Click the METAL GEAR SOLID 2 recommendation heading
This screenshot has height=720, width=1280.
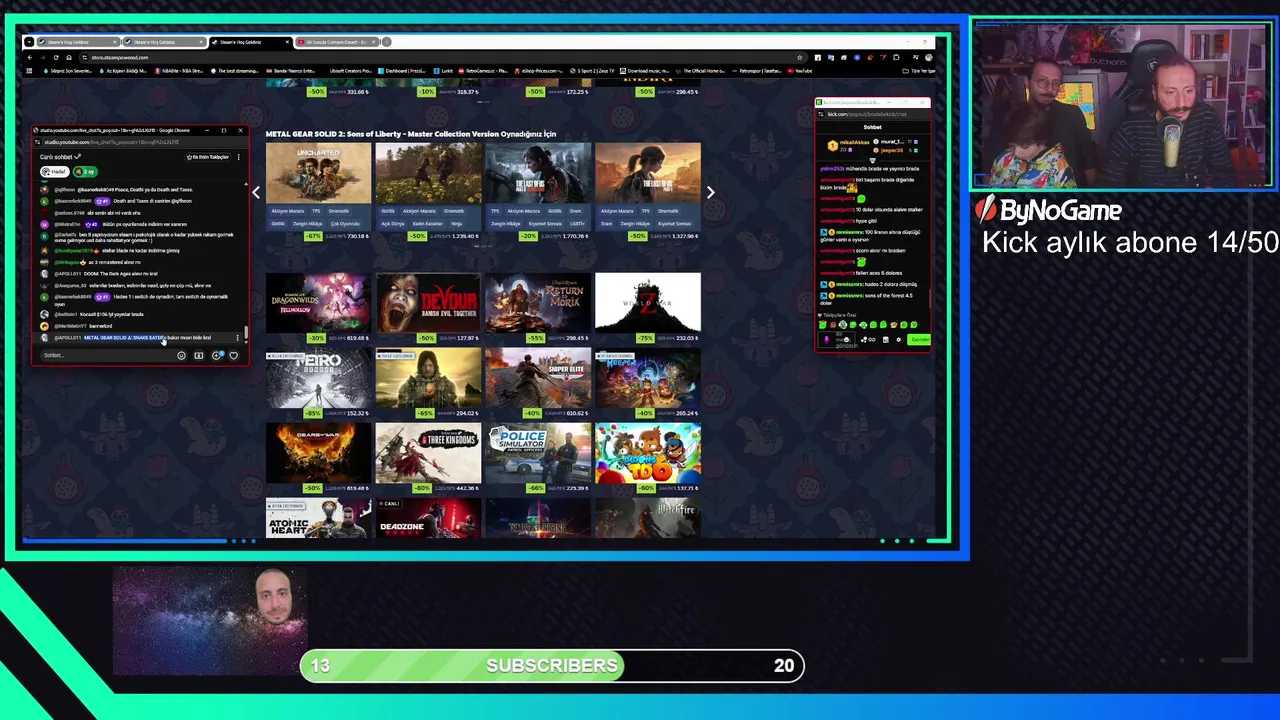pyautogui.click(x=411, y=134)
